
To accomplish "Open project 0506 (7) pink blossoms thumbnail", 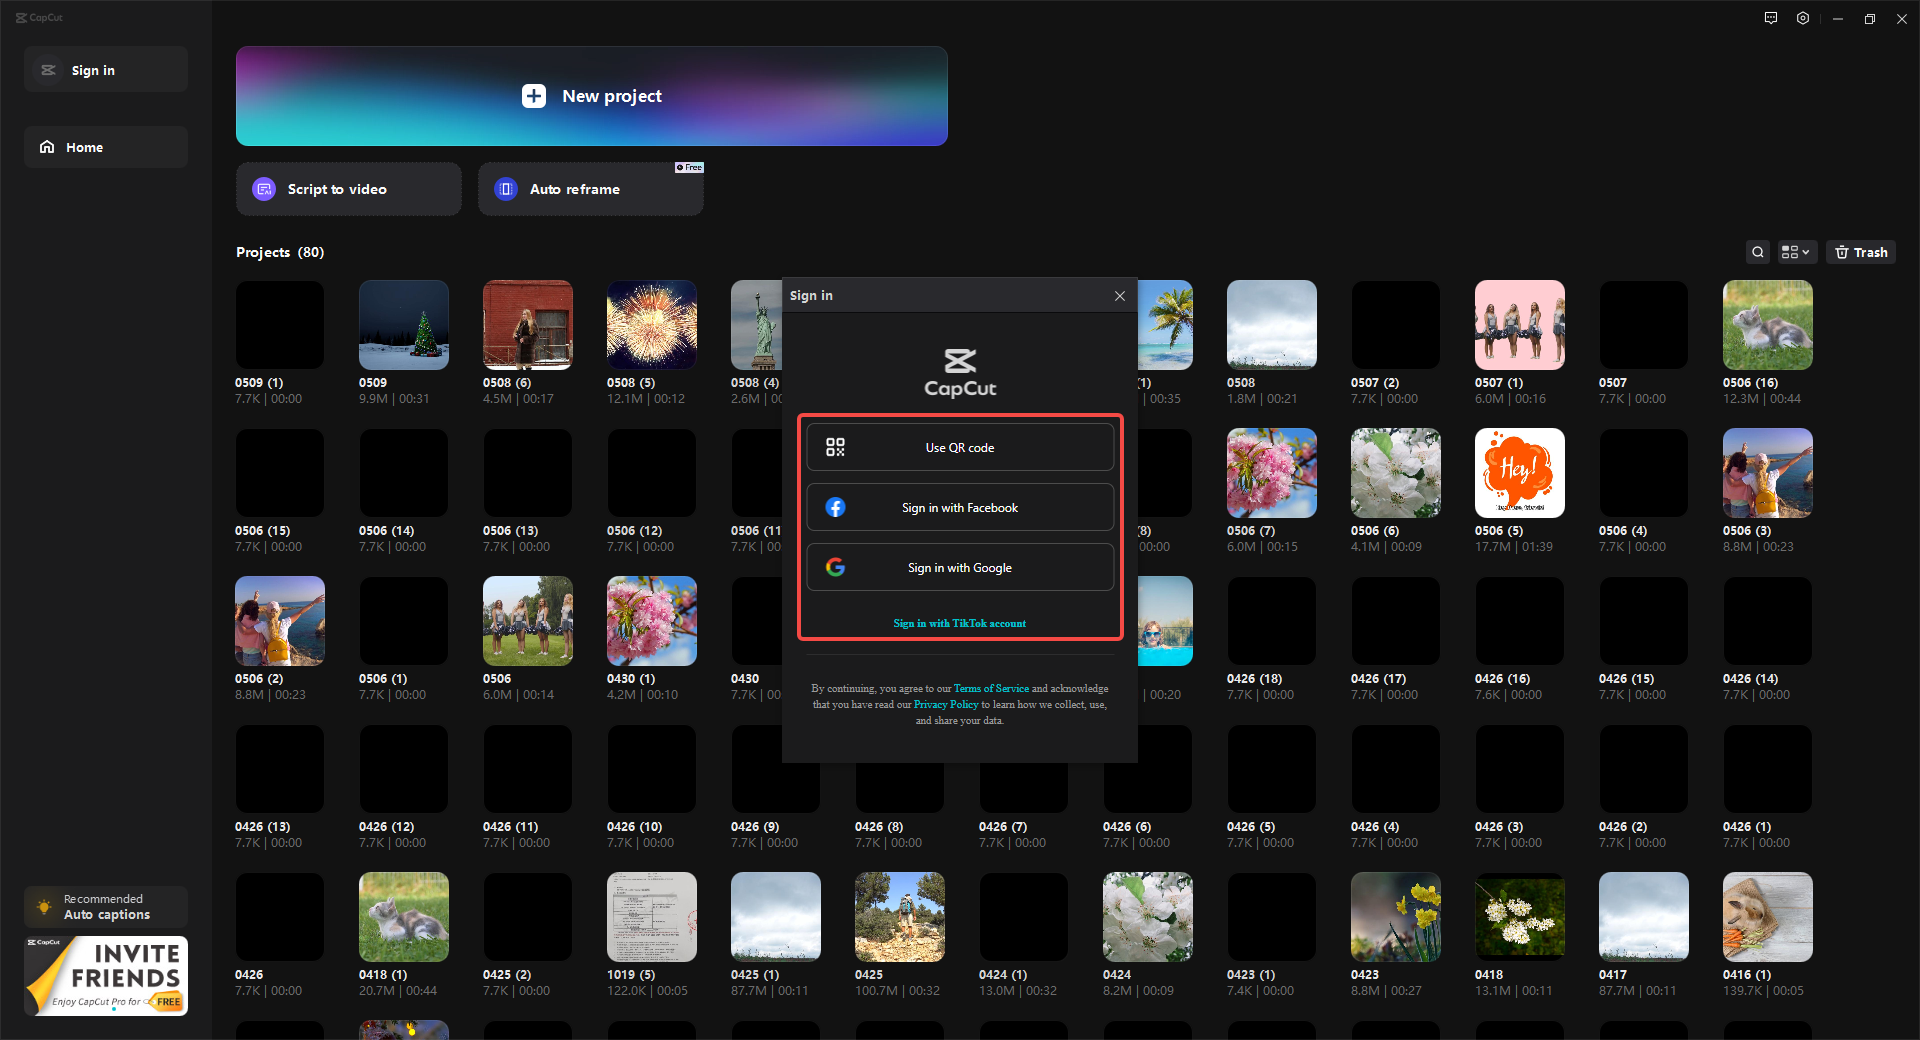I will click(1272, 473).
